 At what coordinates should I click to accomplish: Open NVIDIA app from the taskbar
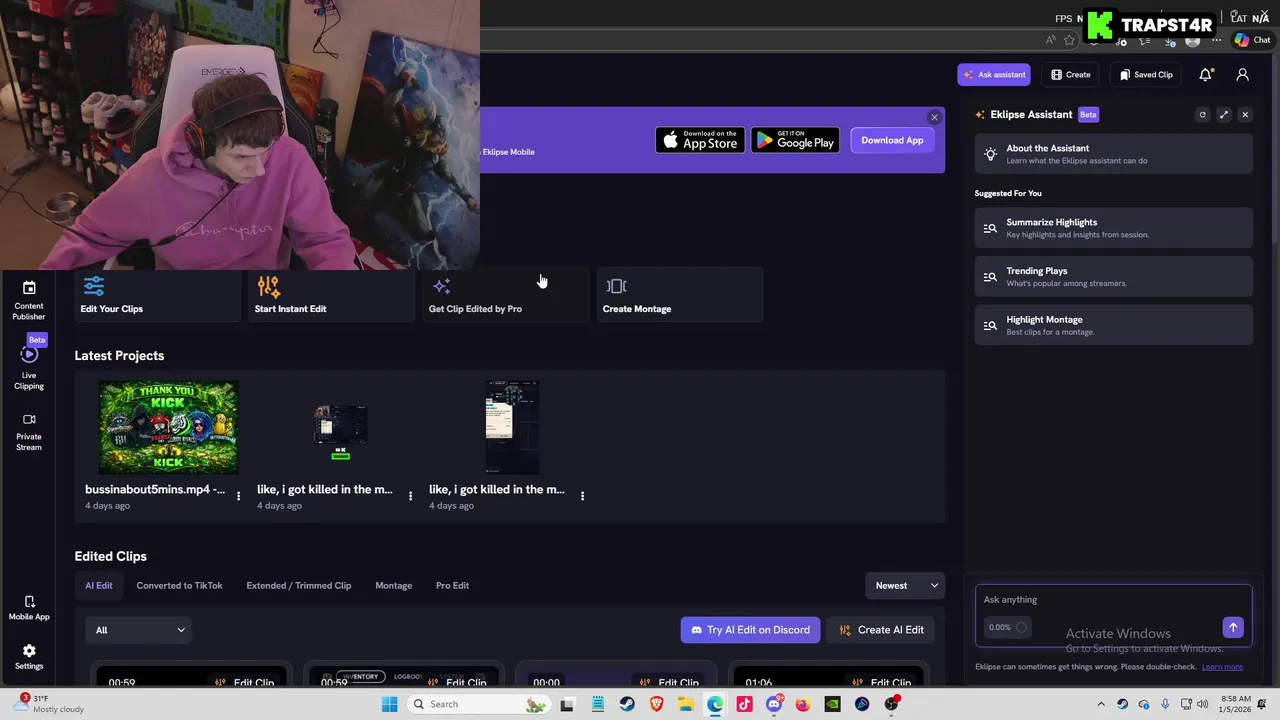point(832,704)
